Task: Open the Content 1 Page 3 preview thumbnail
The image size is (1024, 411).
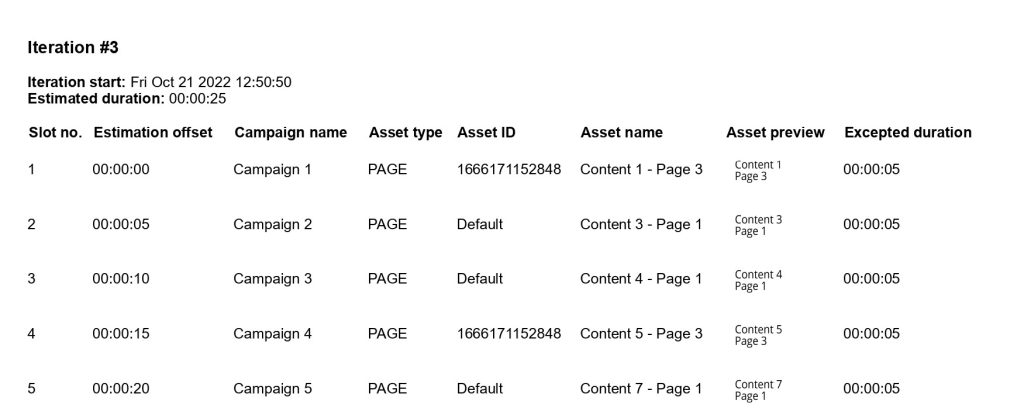Action: click(758, 171)
